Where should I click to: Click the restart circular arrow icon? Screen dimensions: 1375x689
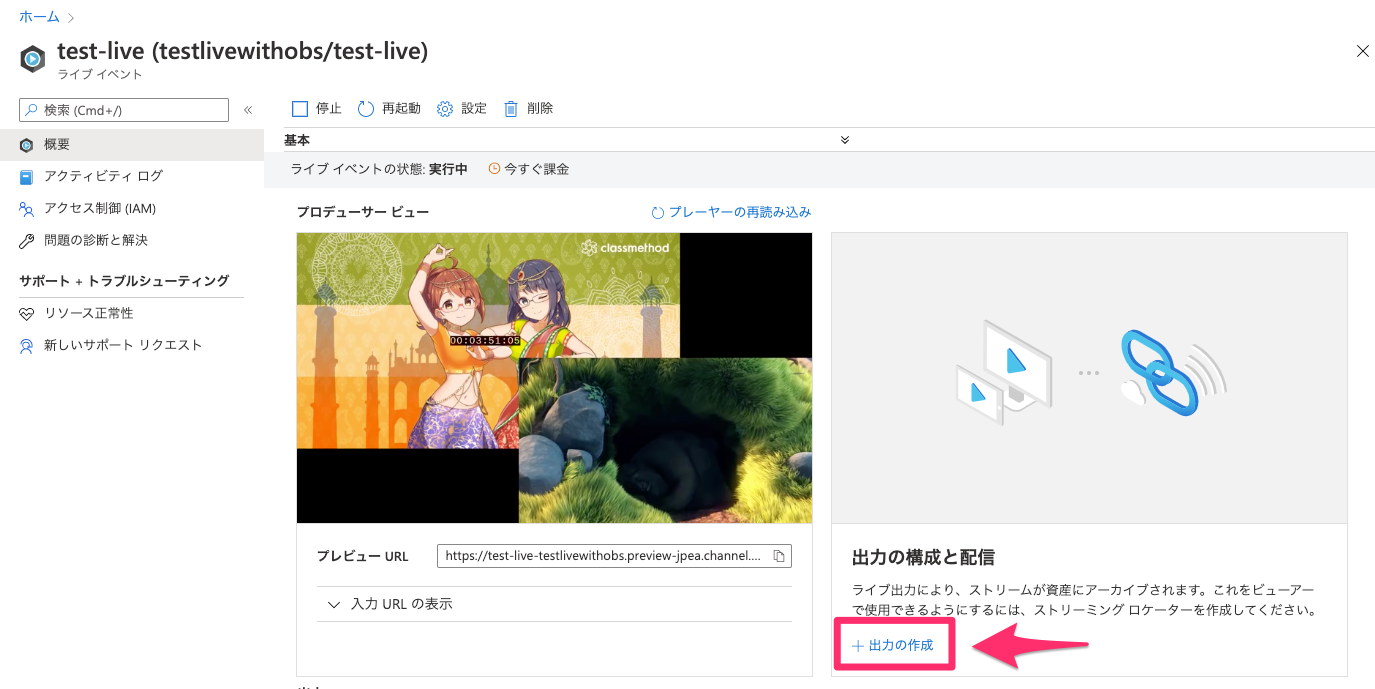coord(366,108)
